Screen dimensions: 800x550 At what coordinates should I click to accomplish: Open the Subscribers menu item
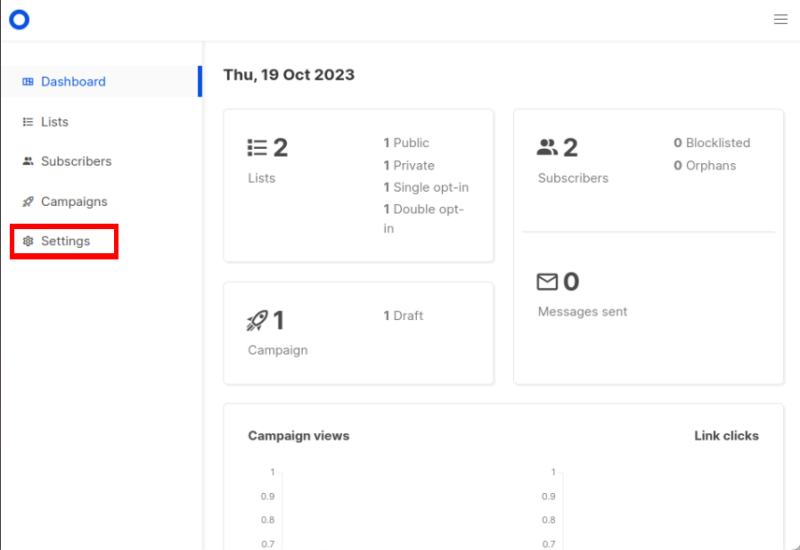pyautogui.click(x=76, y=161)
